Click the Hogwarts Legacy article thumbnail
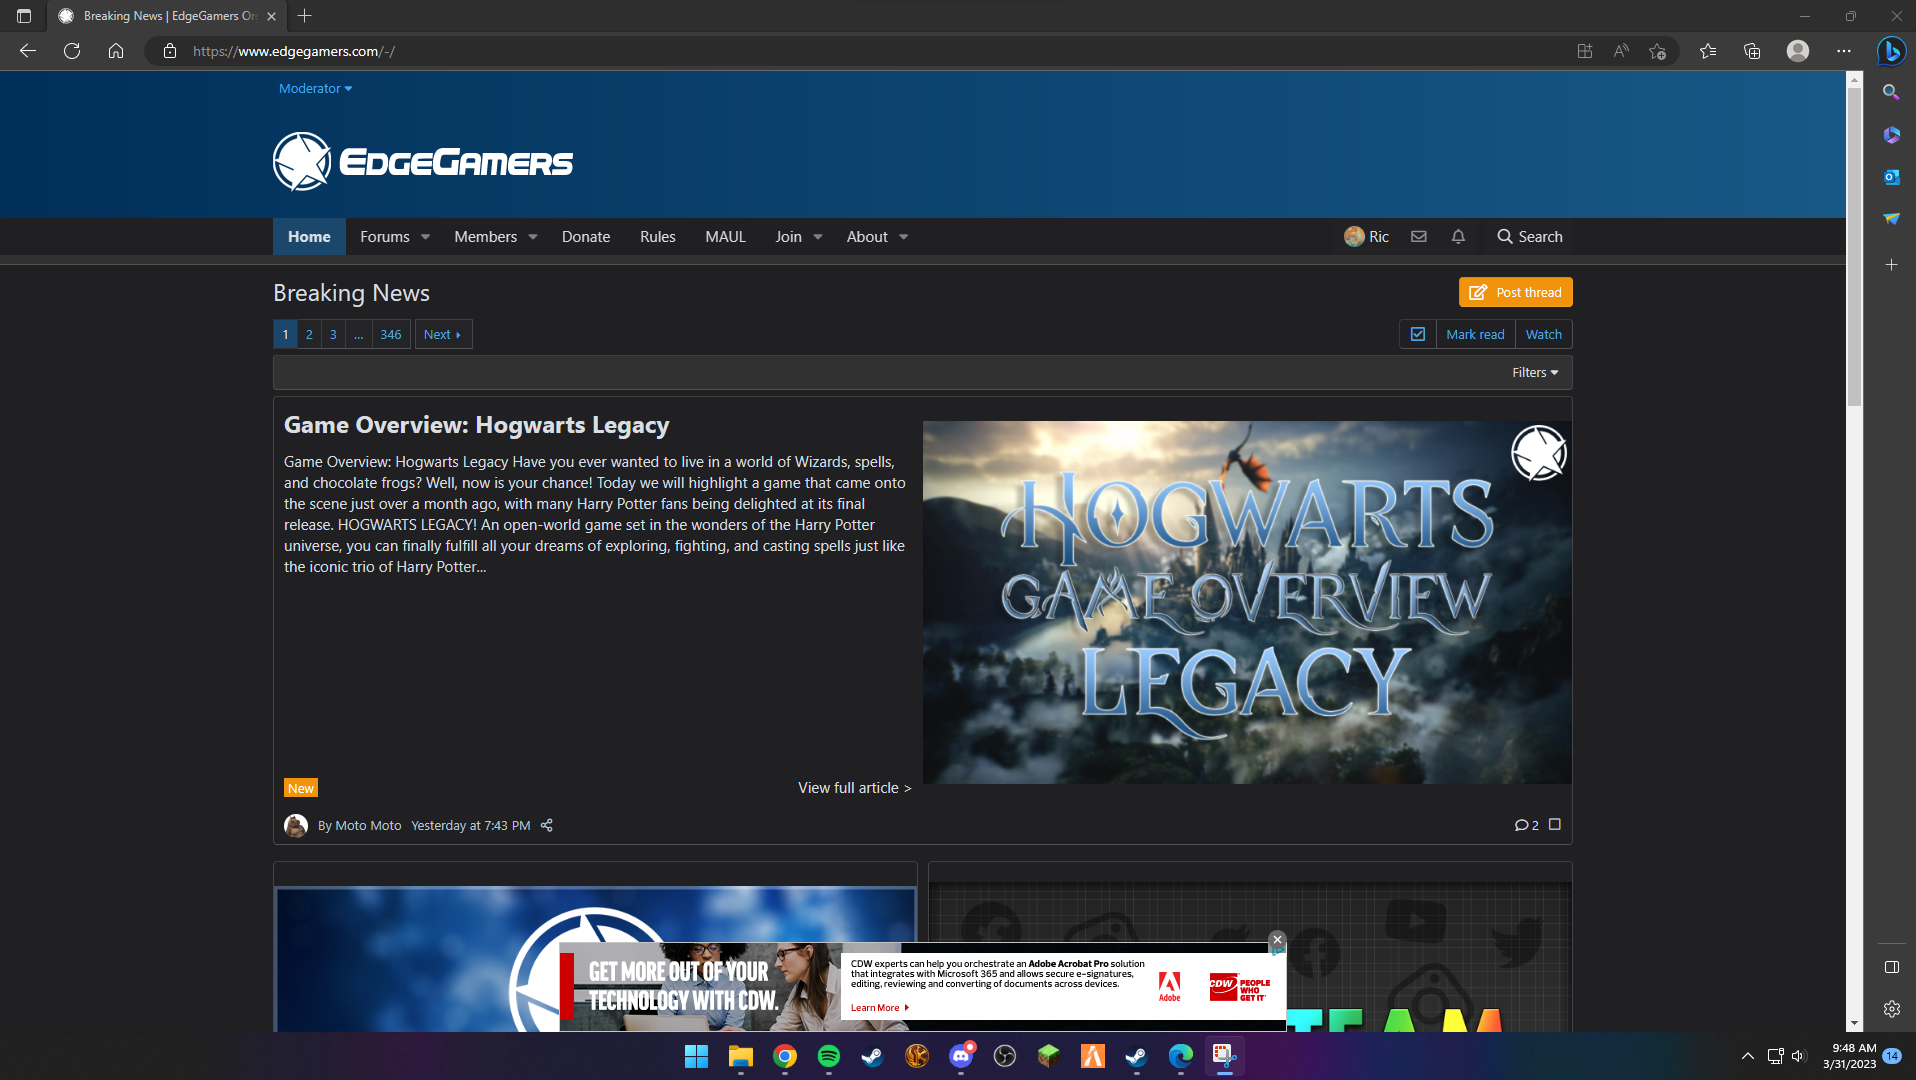This screenshot has height=1080, width=1916. [x=1247, y=603]
